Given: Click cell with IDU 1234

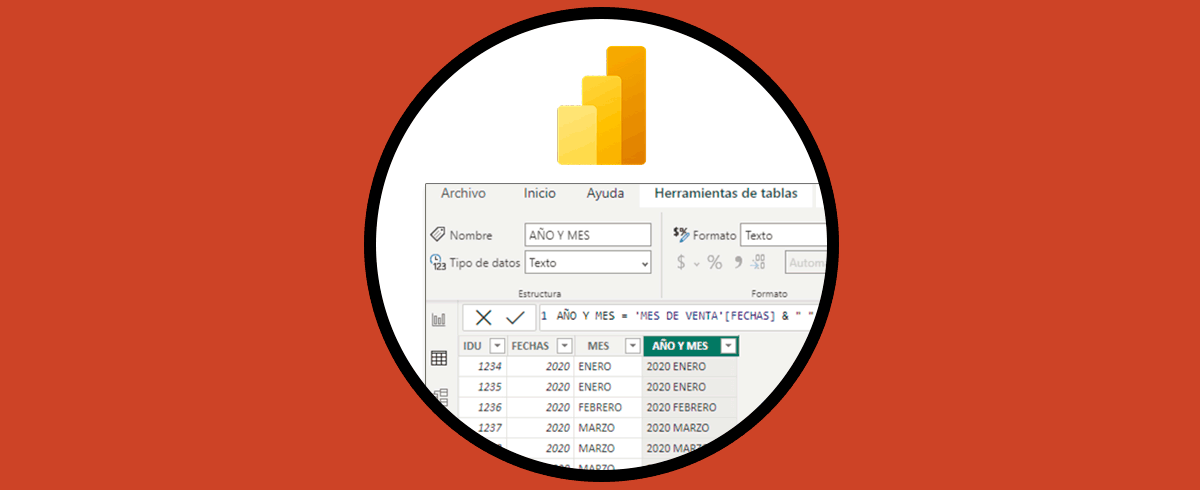Looking at the screenshot, I should point(483,366).
